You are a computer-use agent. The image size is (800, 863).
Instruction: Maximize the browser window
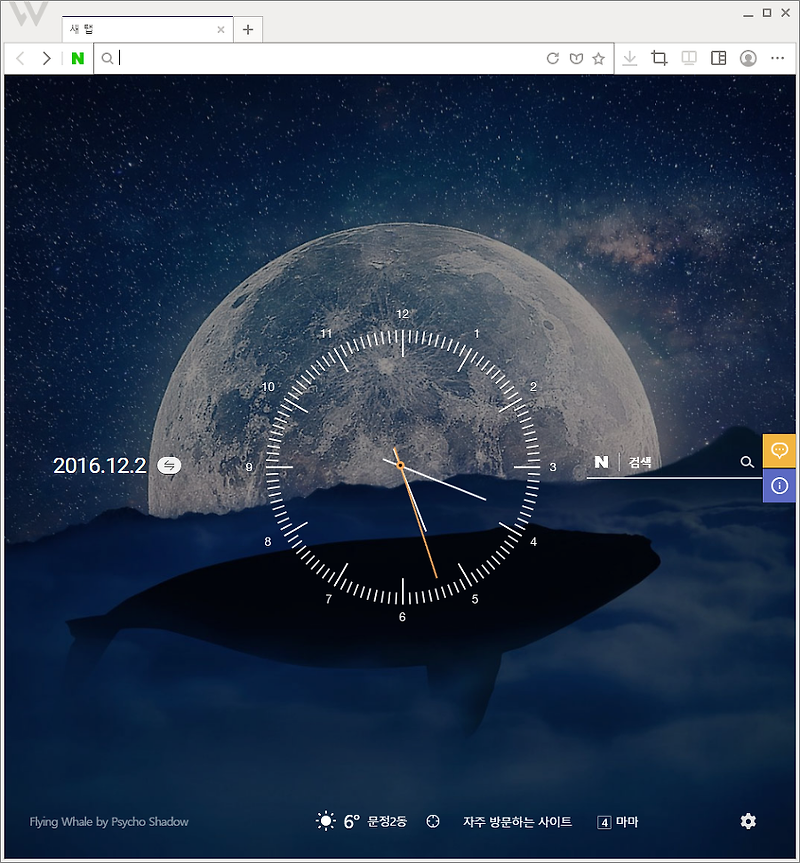766,13
